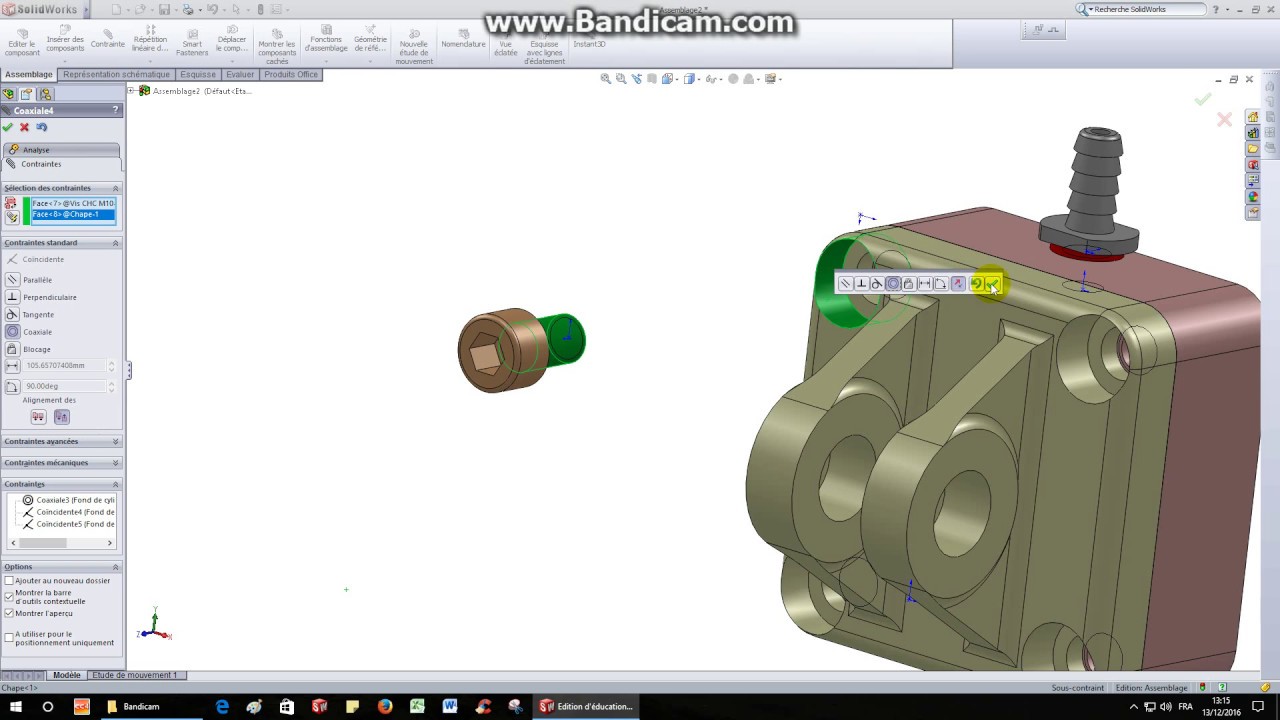This screenshot has width=1280, height=720.
Task: Switch to the Produits Office tab
Action: pos(291,74)
